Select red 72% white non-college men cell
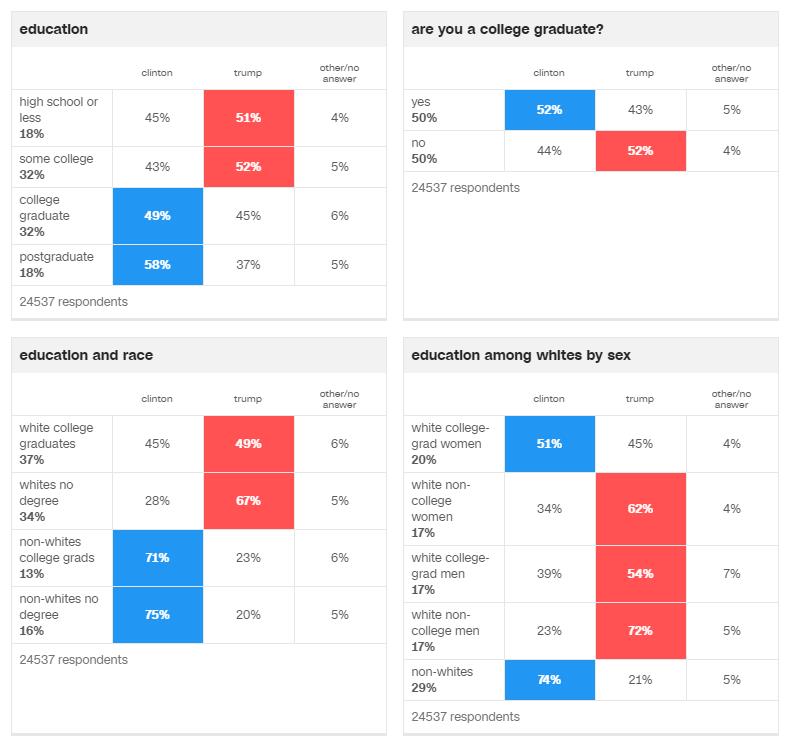The height and width of the screenshot is (748, 793). (640, 631)
